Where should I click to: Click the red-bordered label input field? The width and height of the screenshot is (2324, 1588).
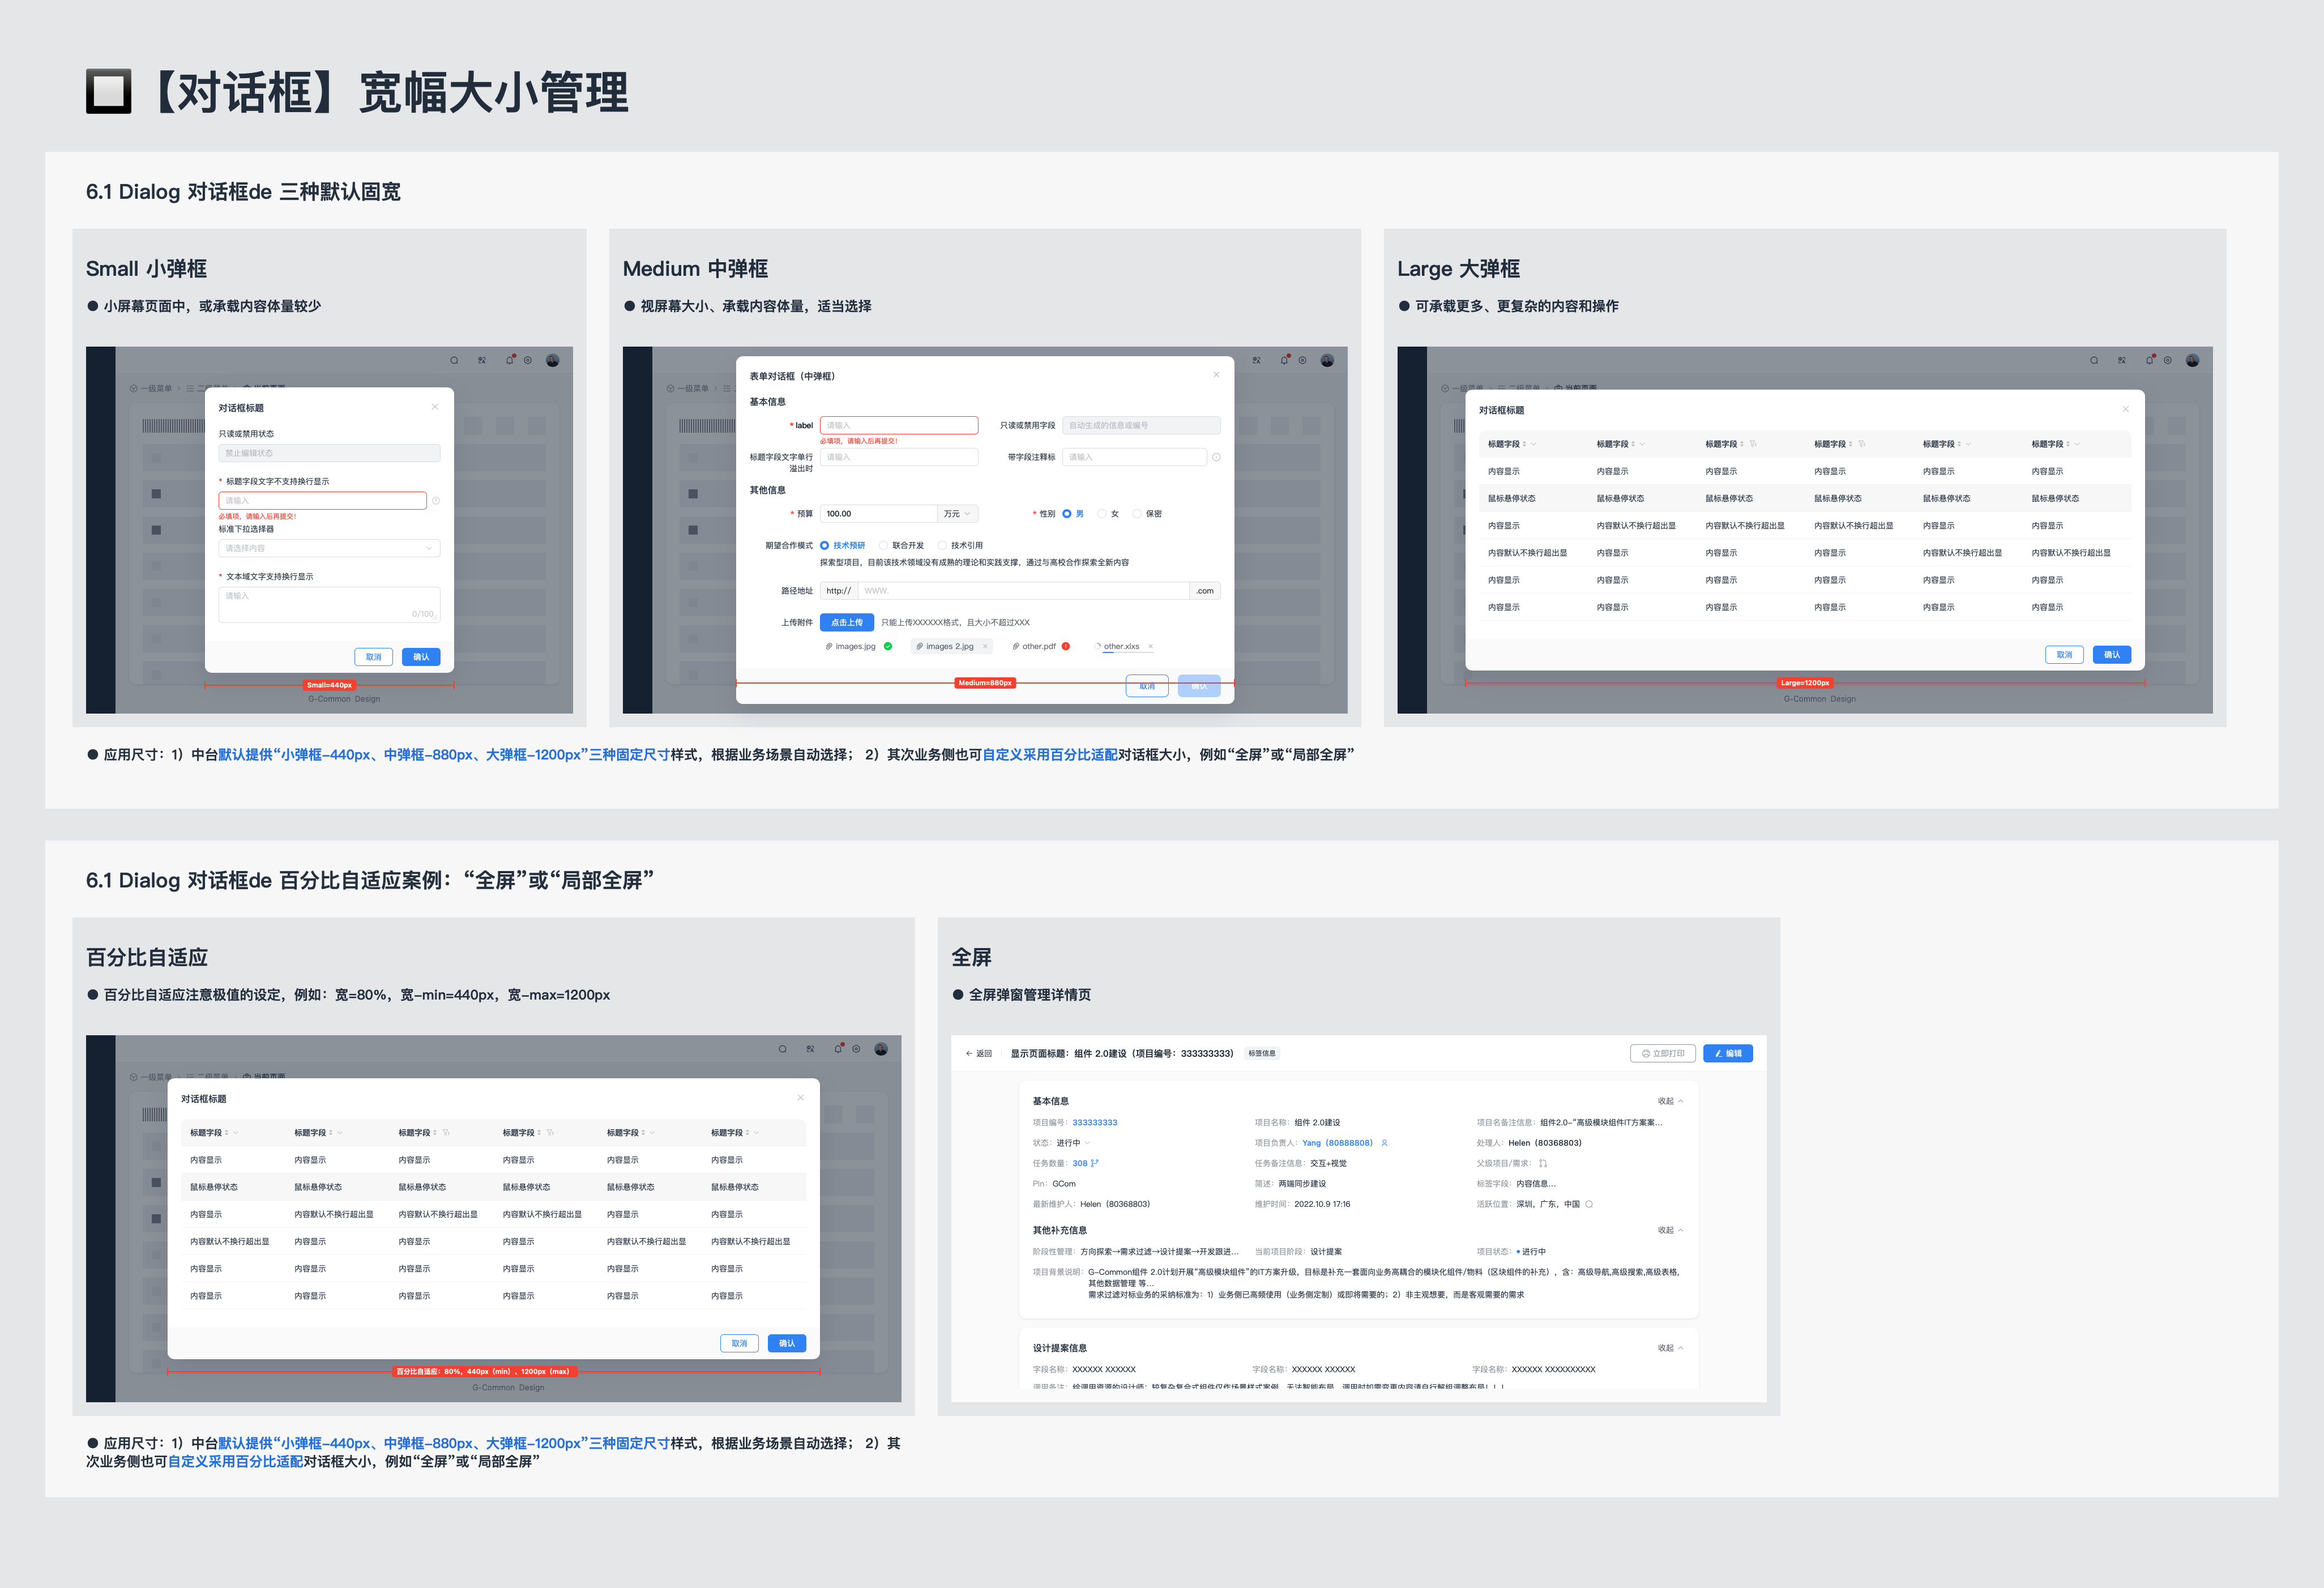(x=898, y=425)
